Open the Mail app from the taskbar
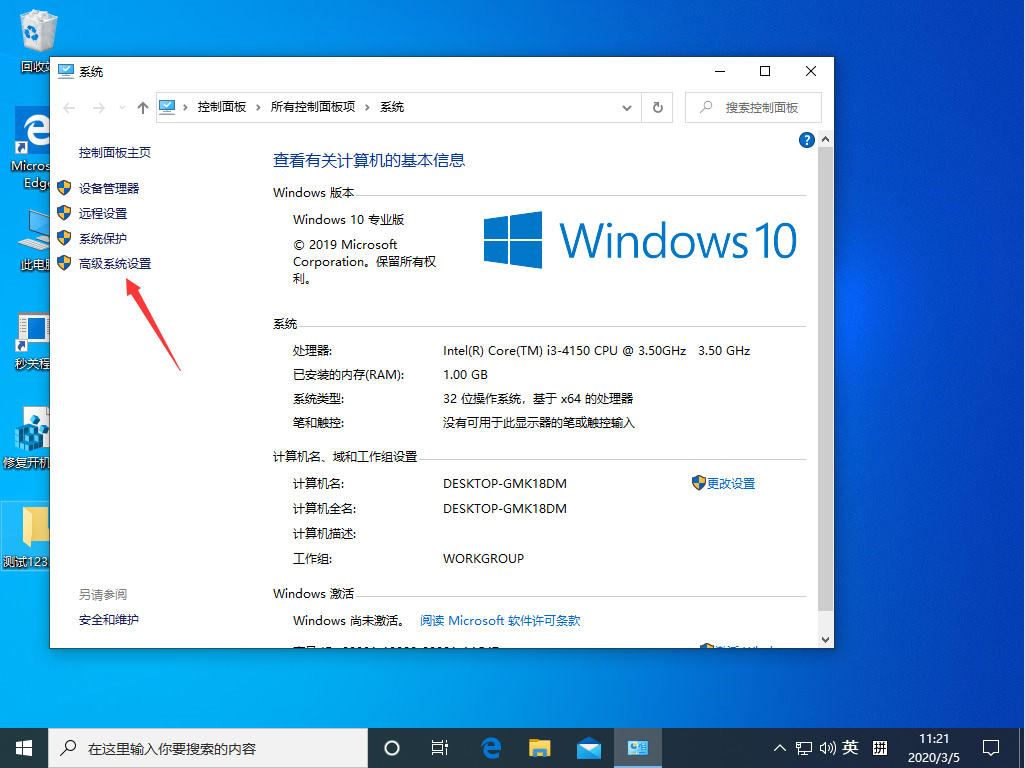This screenshot has height=768, width=1025. coord(589,747)
